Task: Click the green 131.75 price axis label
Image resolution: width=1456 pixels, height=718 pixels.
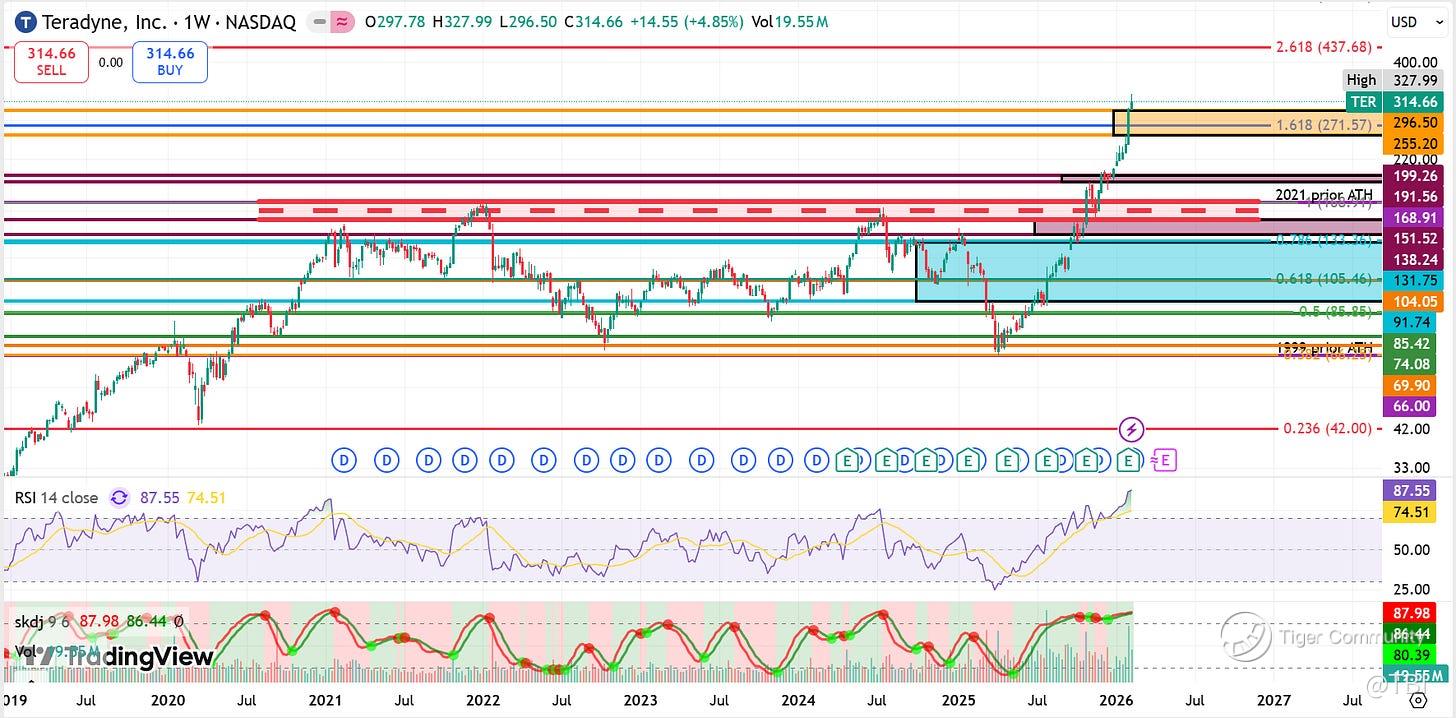Action: (1412, 280)
